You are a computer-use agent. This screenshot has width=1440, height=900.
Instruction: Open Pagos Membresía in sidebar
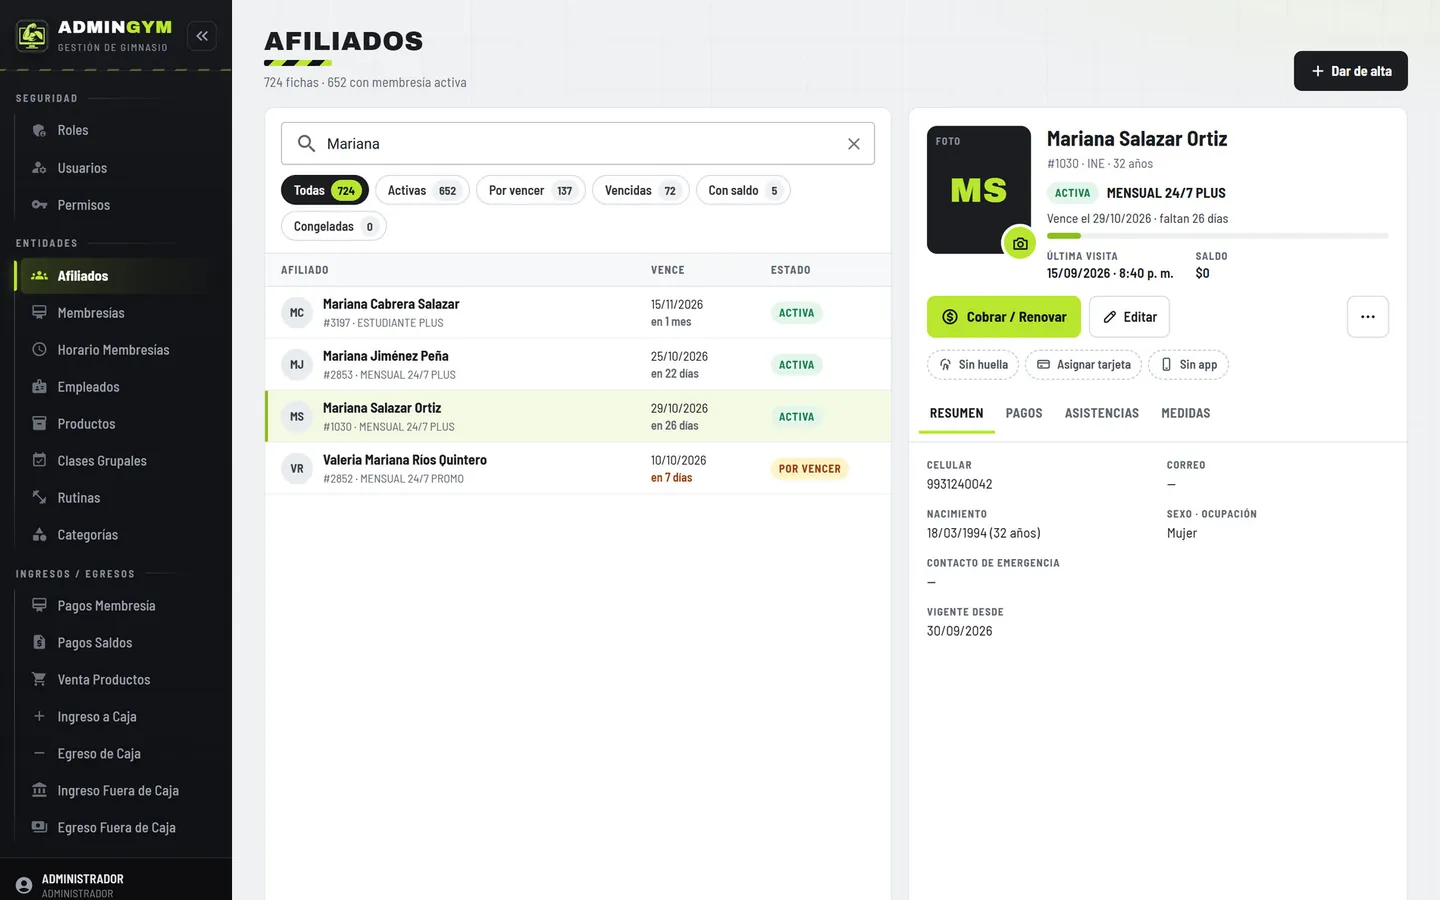[x=116, y=606]
